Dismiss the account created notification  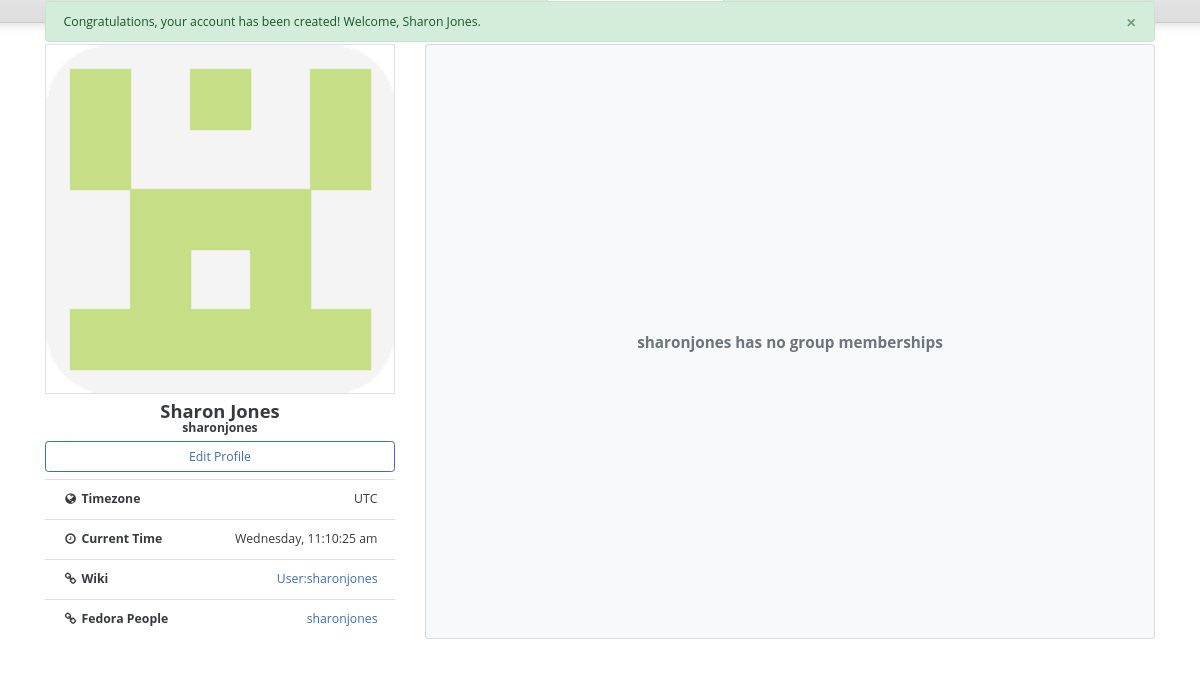(1131, 22)
